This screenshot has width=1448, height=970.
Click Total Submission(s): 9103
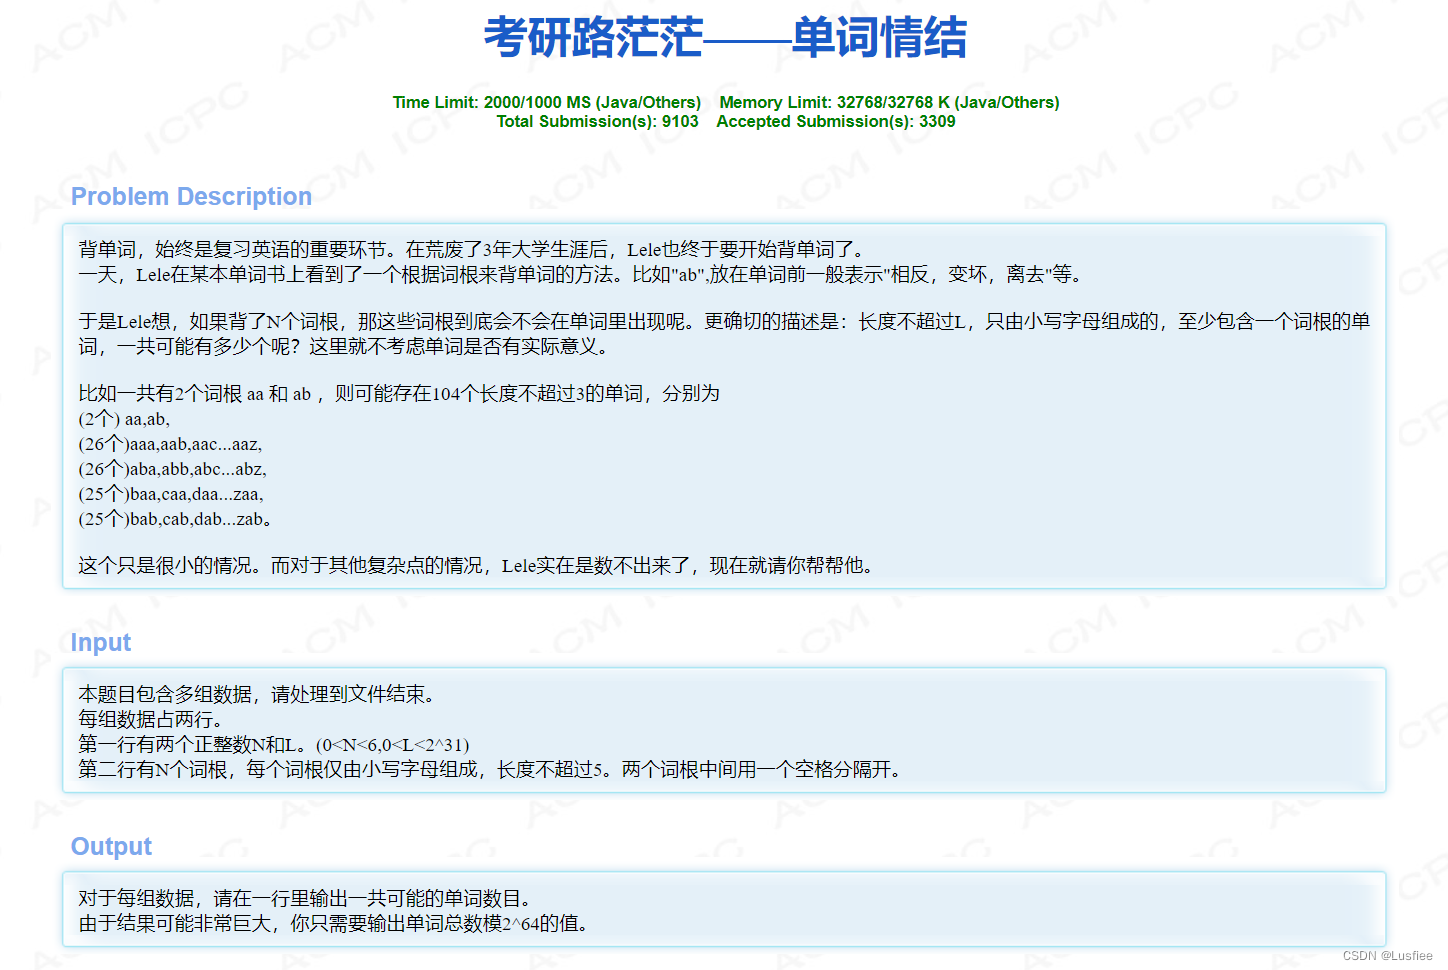pos(597,121)
